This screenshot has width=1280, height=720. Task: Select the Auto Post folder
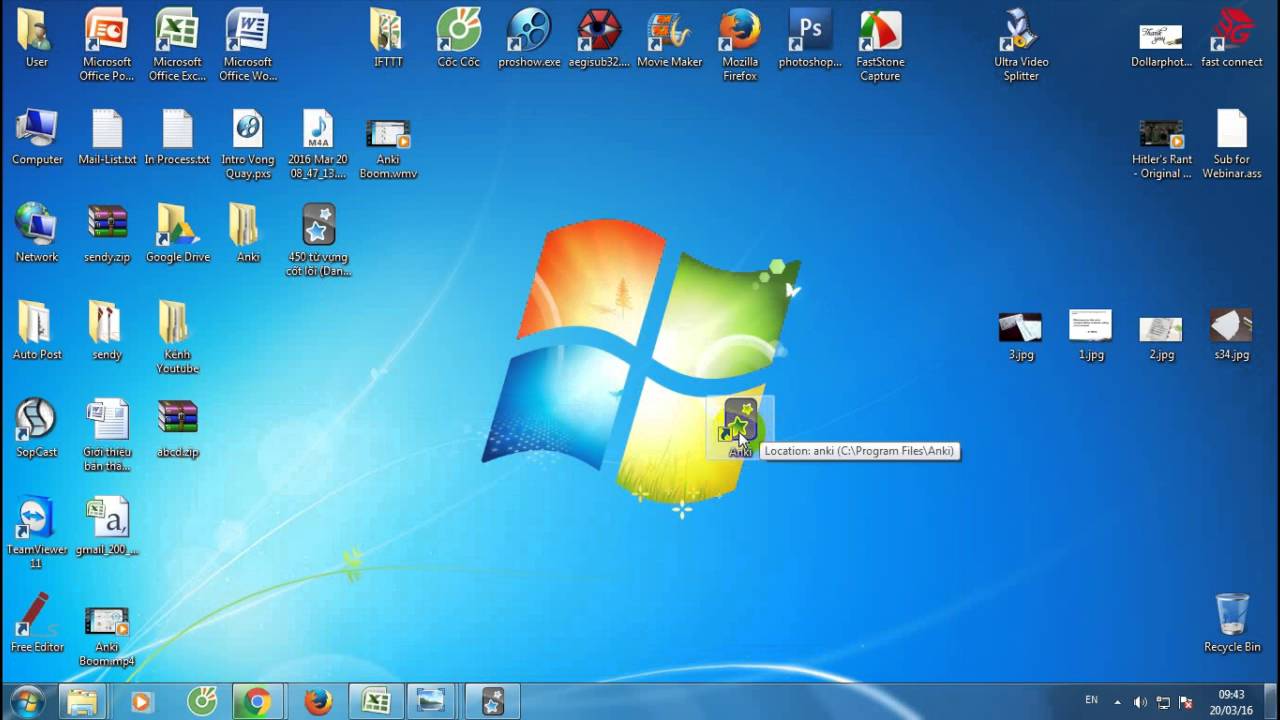click(x=37, y=331)
